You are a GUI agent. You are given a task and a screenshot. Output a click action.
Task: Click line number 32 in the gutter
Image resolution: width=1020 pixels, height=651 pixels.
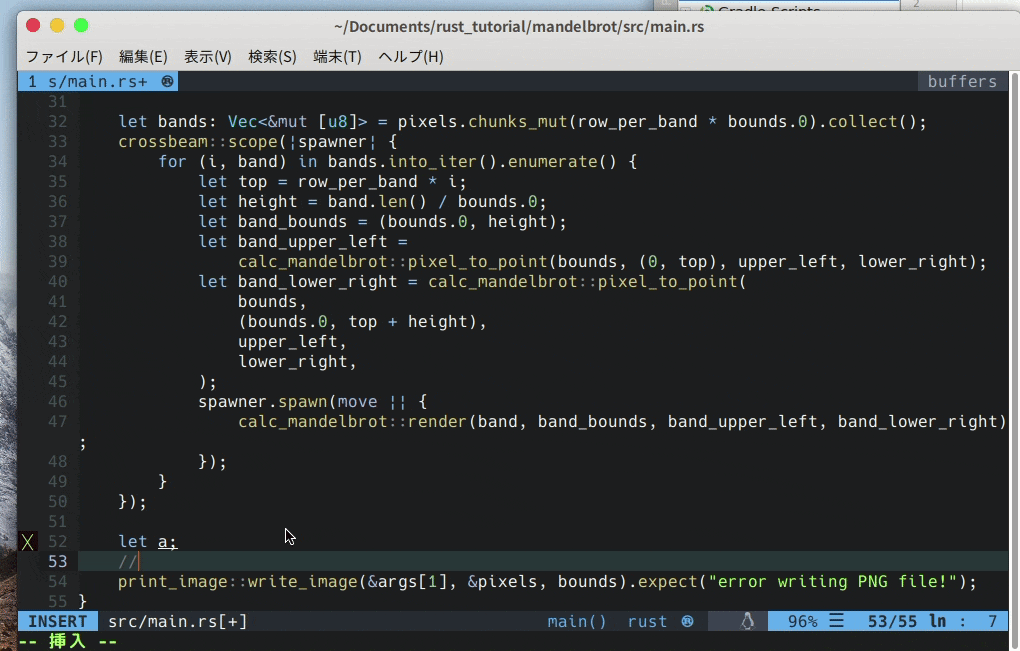click(57, 122)
